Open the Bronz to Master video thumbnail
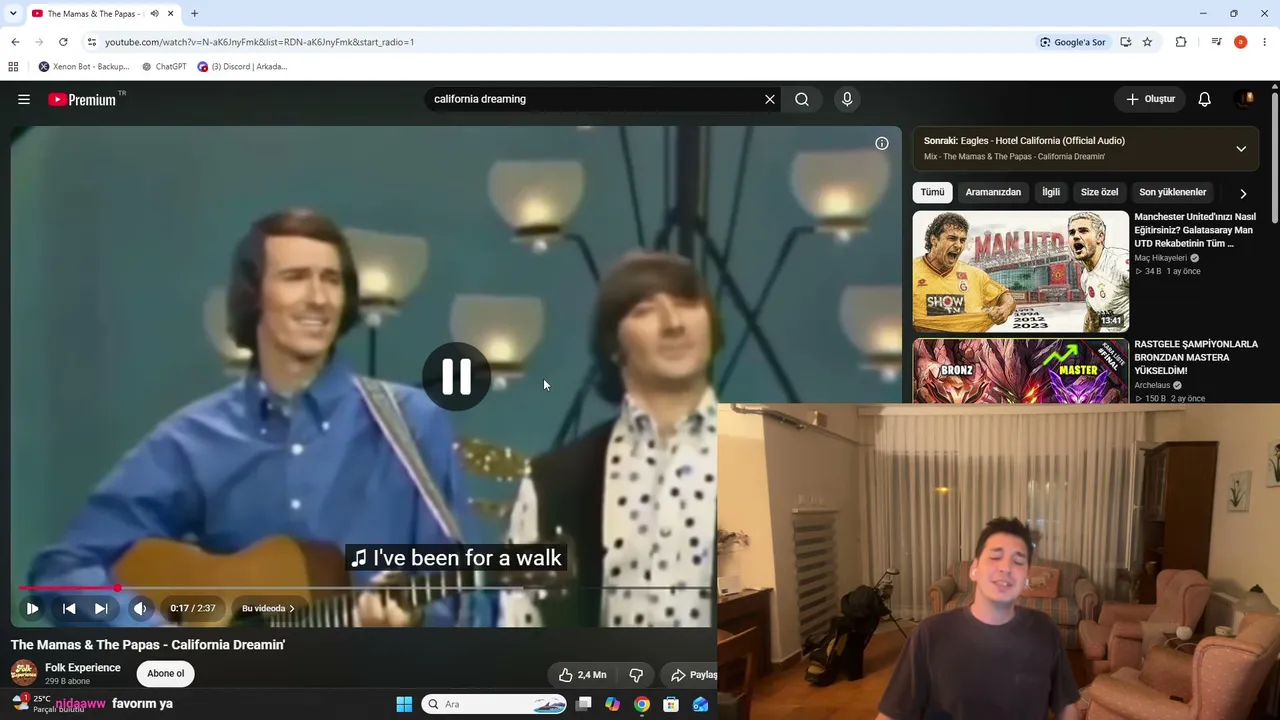 [x=1020, y=371]
